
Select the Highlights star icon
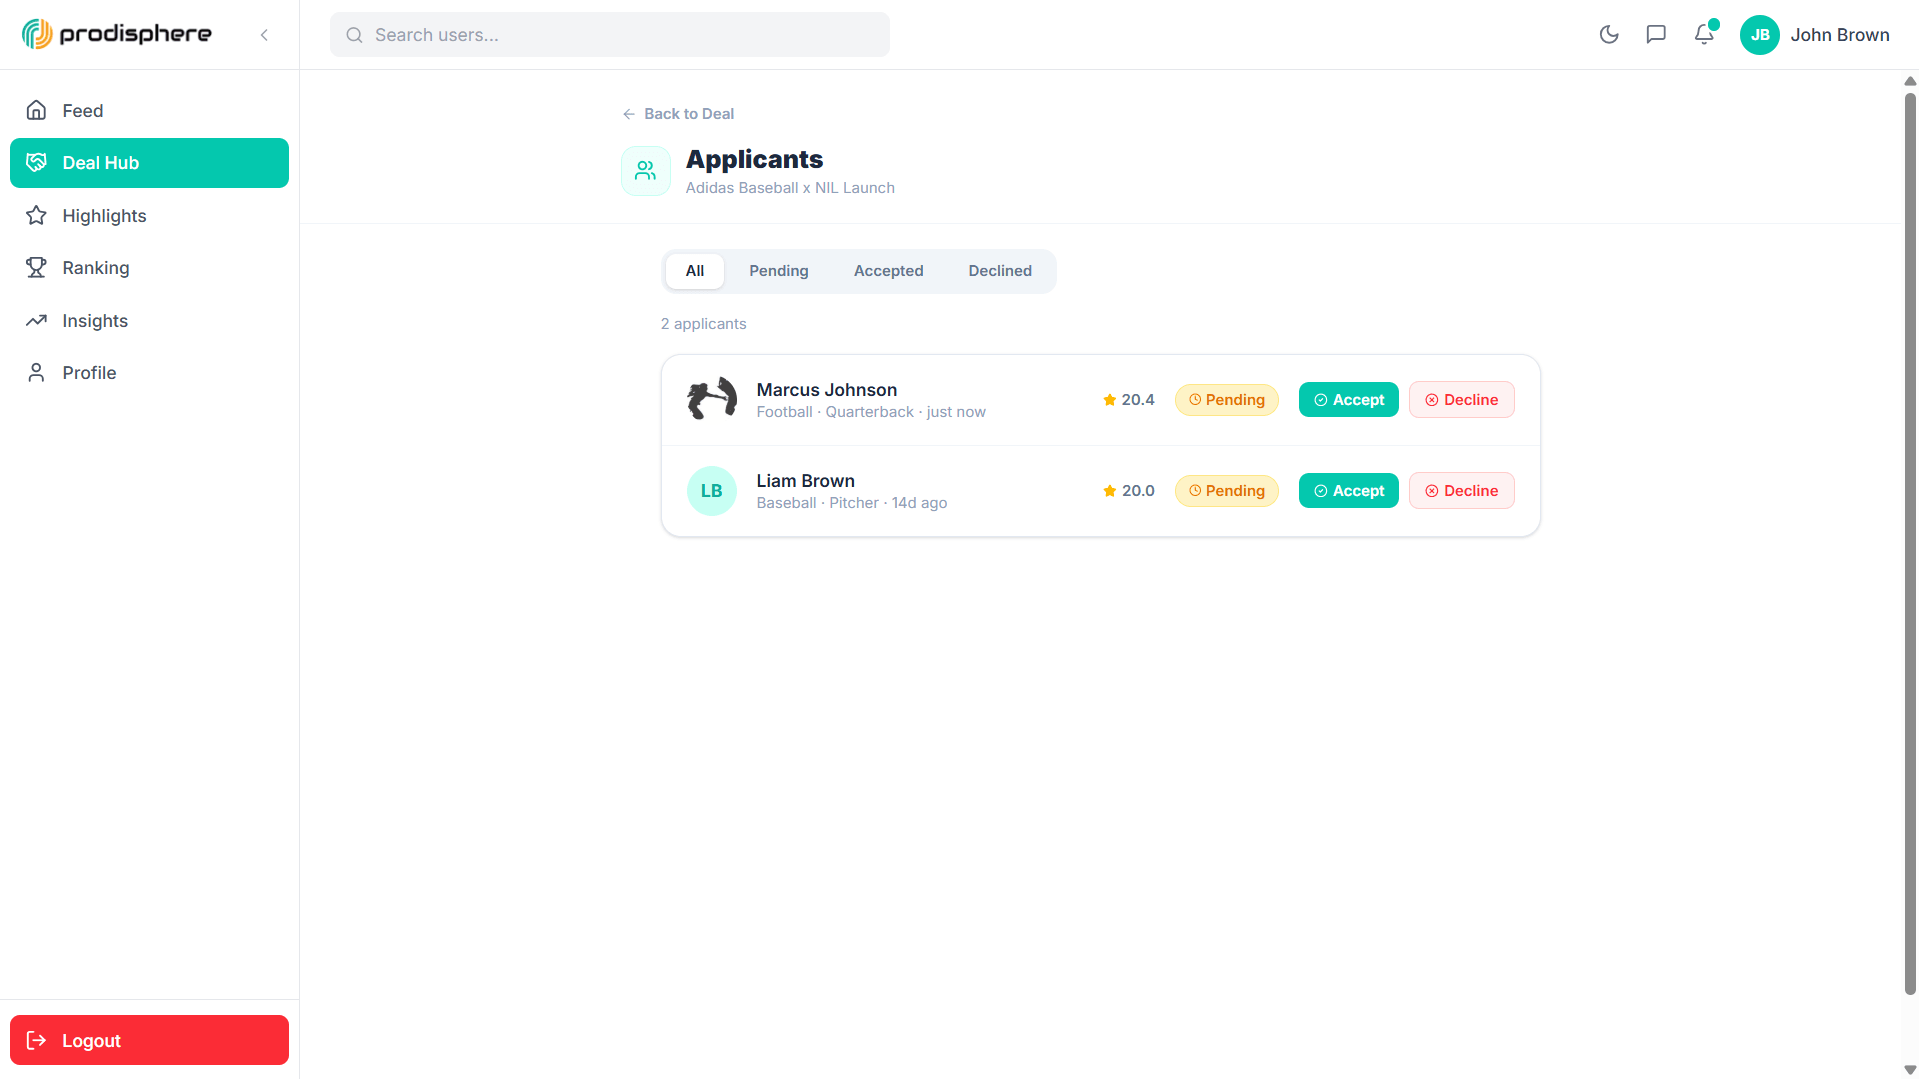(36, 215)
